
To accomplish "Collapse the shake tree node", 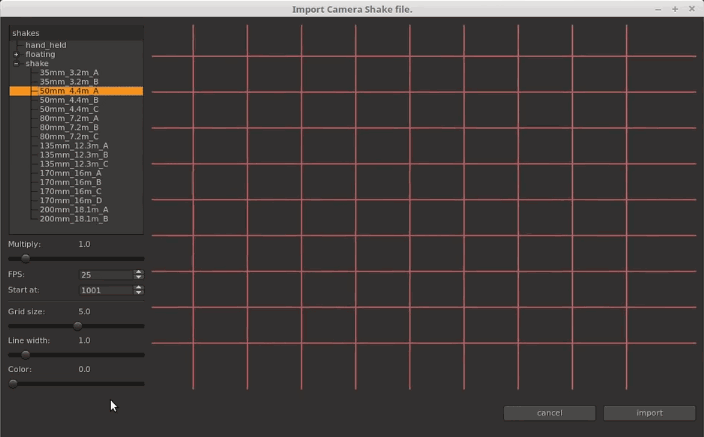I will click(16, 63).
